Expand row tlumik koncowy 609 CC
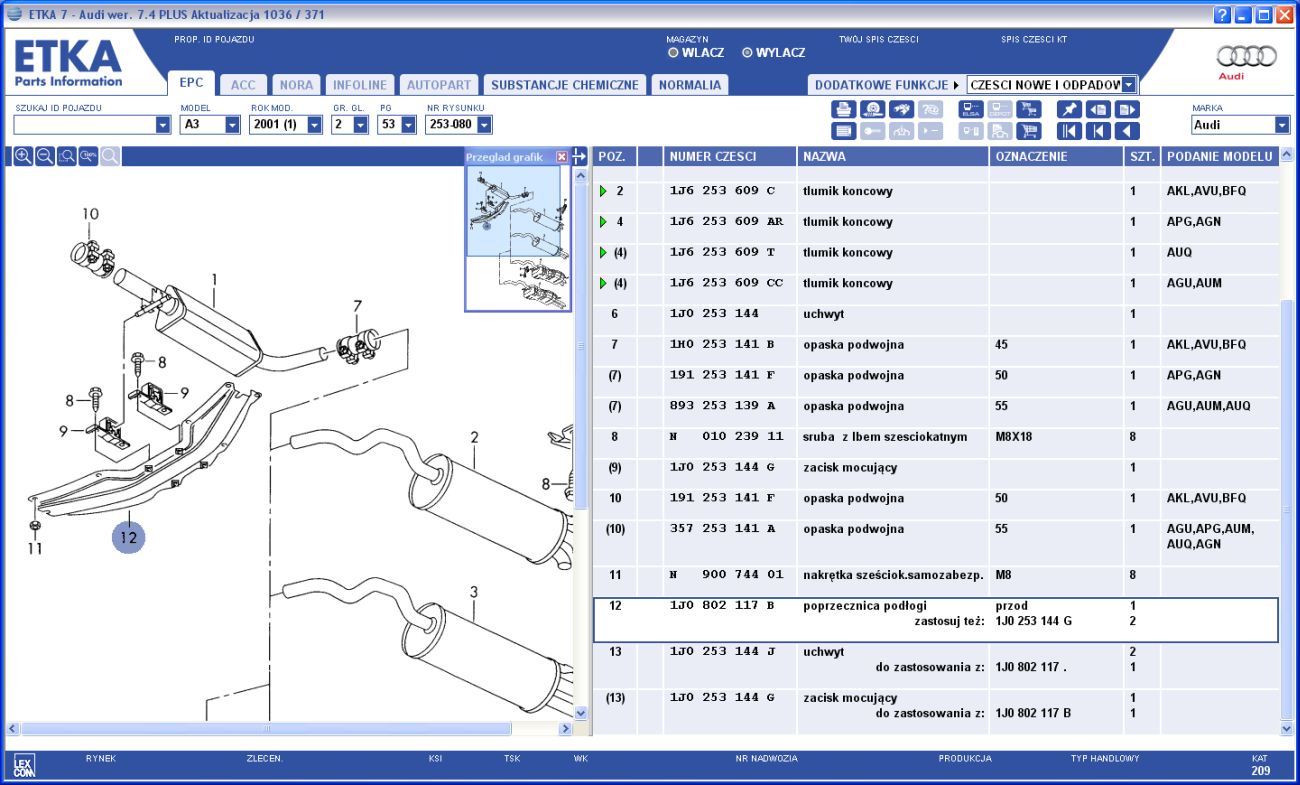 coord(603,284)
